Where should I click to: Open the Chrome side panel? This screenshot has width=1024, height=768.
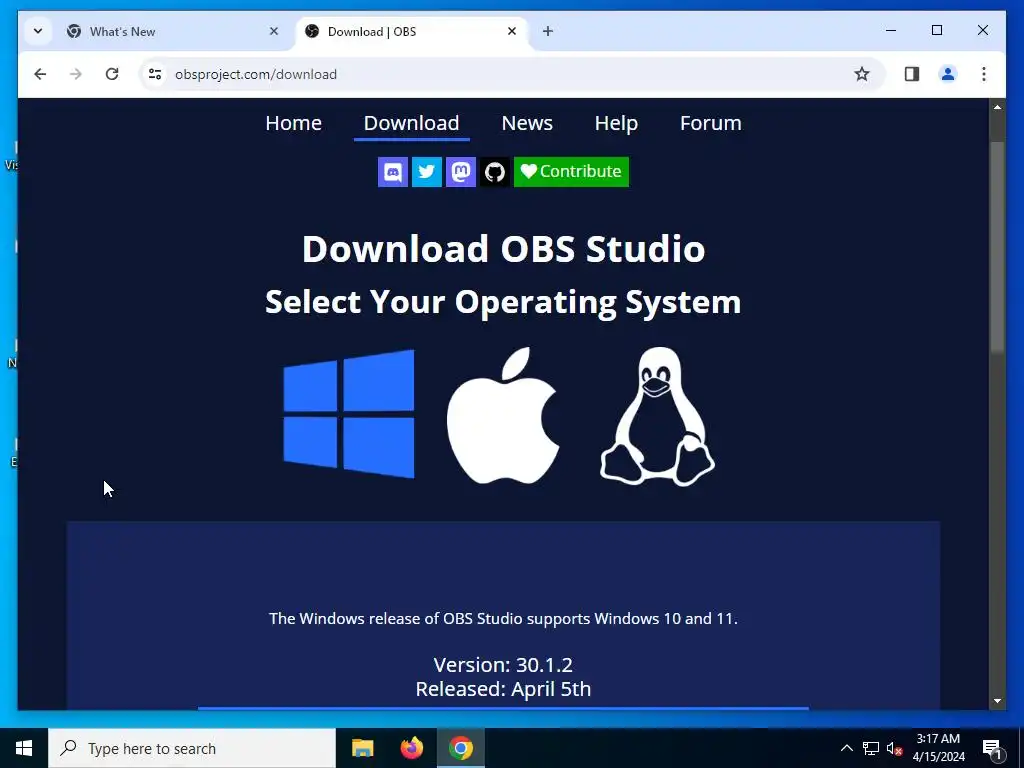pyautogui.click(x=912, y=74)
